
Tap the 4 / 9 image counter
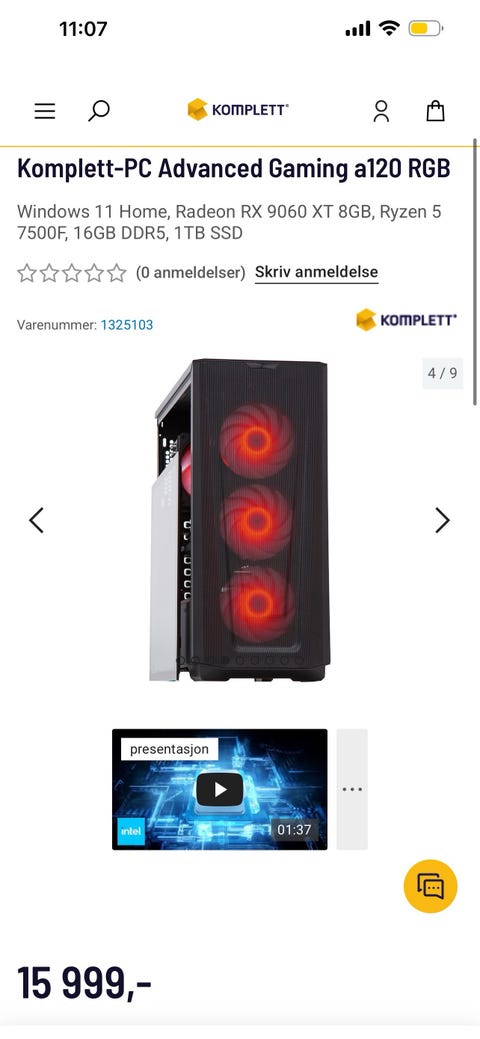pyautogui.click(x=442, y=373)
